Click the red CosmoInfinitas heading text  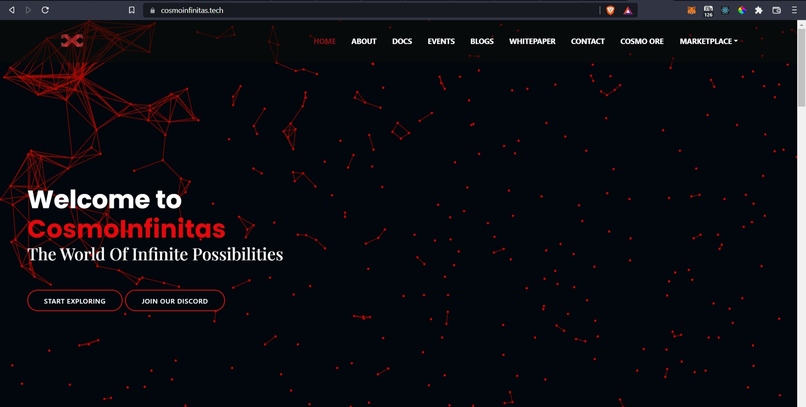click(126, 229)
